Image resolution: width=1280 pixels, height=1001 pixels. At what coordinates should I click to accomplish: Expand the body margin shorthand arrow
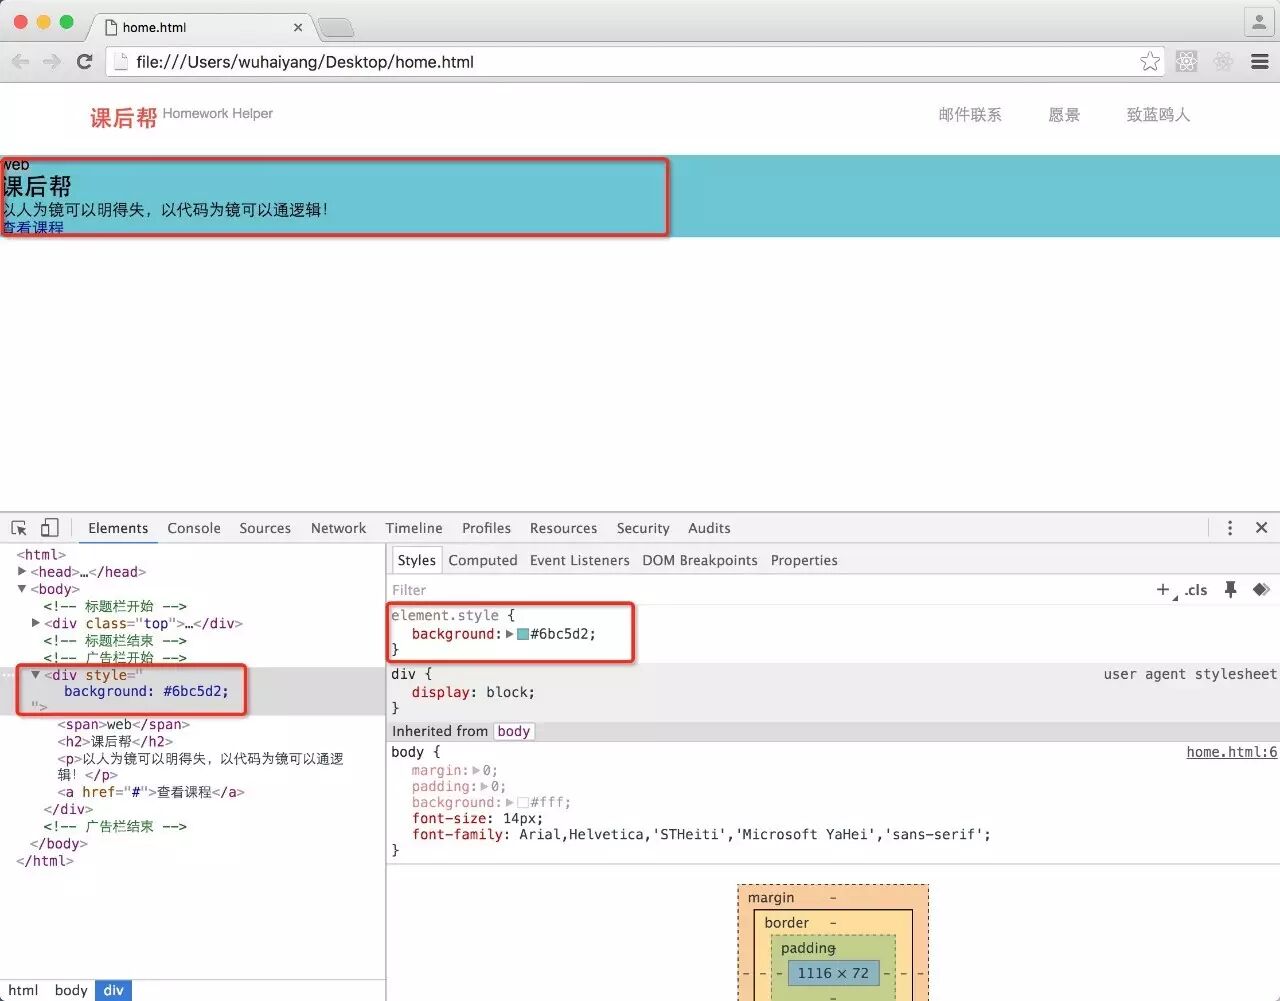(x=476, y=770)
